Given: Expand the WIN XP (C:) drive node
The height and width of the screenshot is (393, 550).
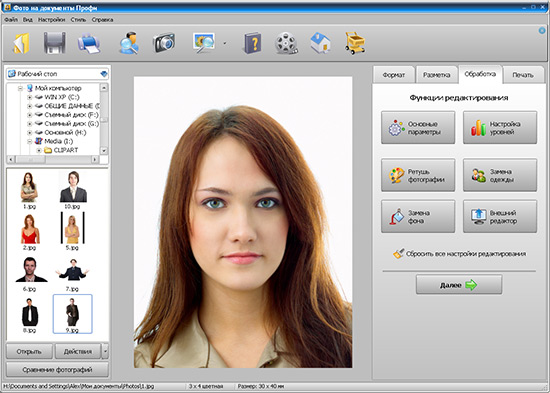Looking at the screenshot, I should coord(29,97).
